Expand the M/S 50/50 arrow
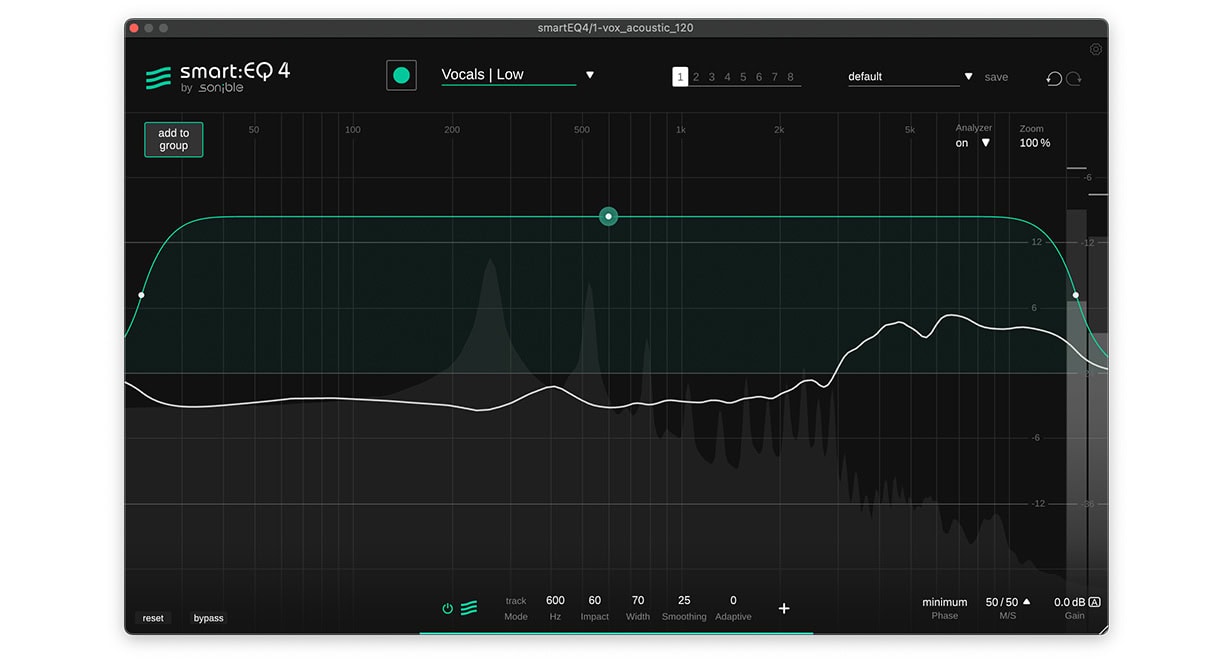 1026,602
